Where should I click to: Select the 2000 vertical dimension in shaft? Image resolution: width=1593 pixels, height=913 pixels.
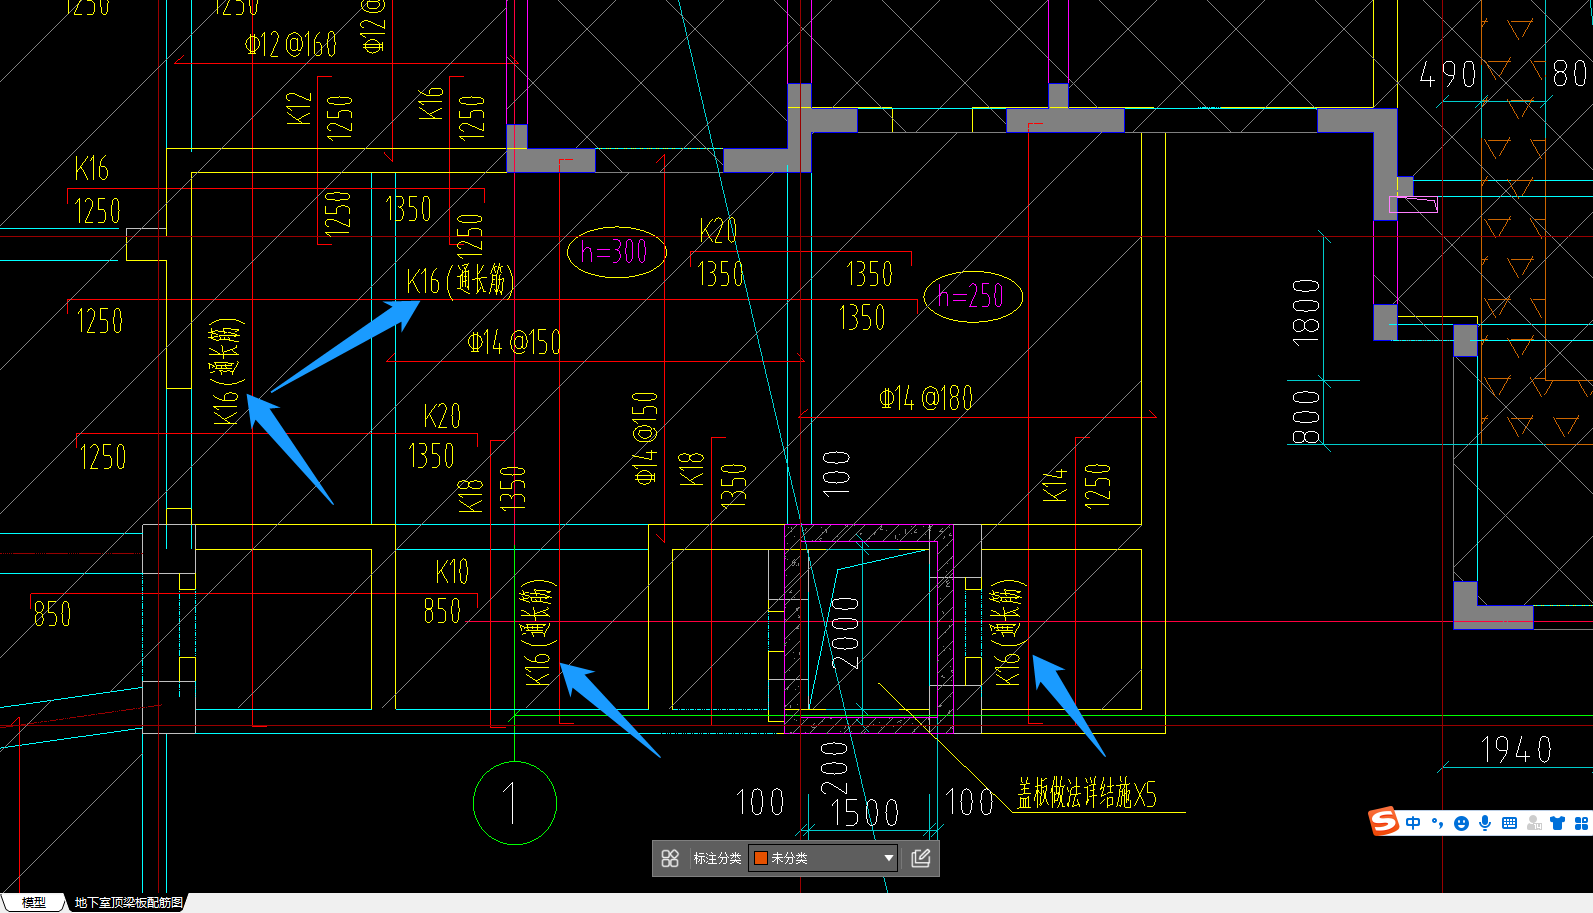coord(845,633)
